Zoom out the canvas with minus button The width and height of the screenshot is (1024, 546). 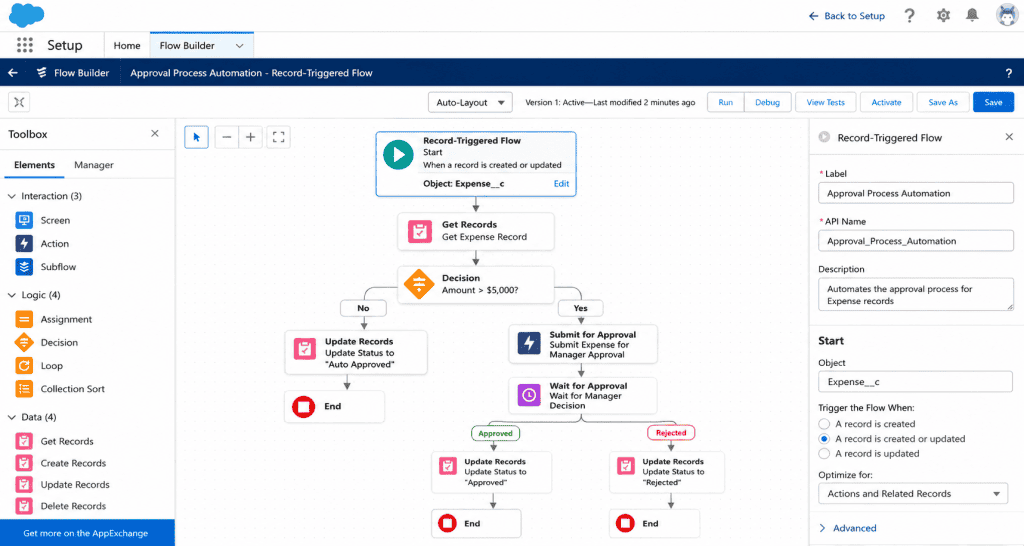click(227, 137)
